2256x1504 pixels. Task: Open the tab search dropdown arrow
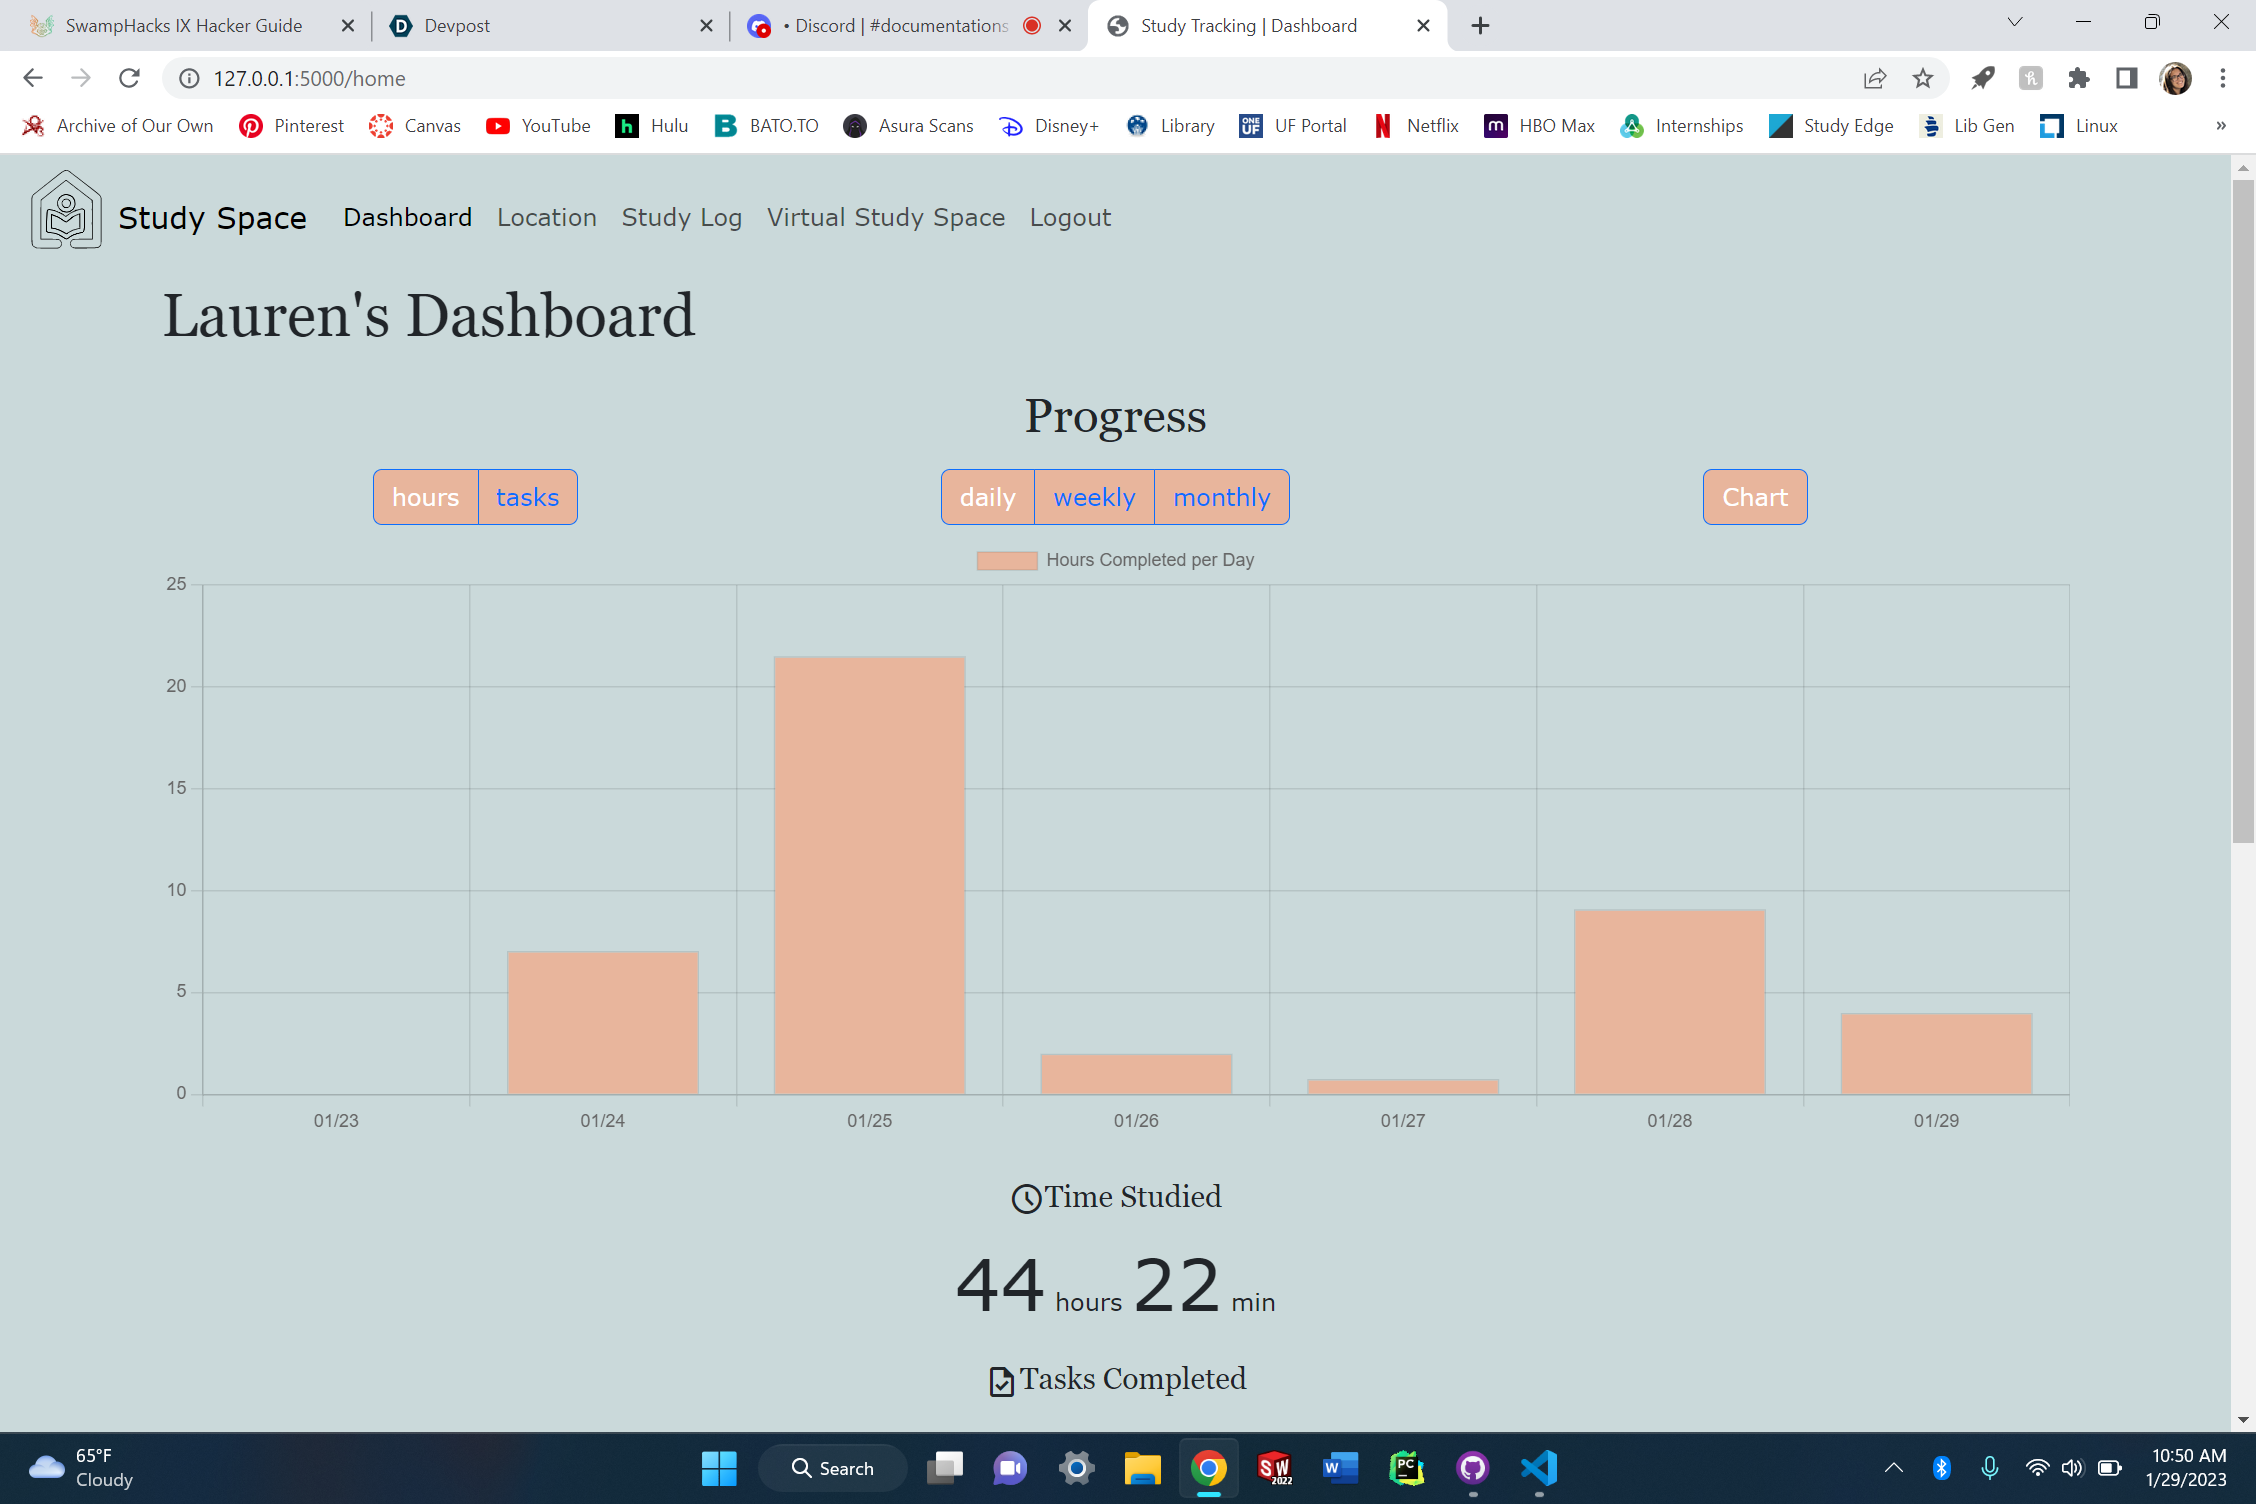click(2014, 23)
